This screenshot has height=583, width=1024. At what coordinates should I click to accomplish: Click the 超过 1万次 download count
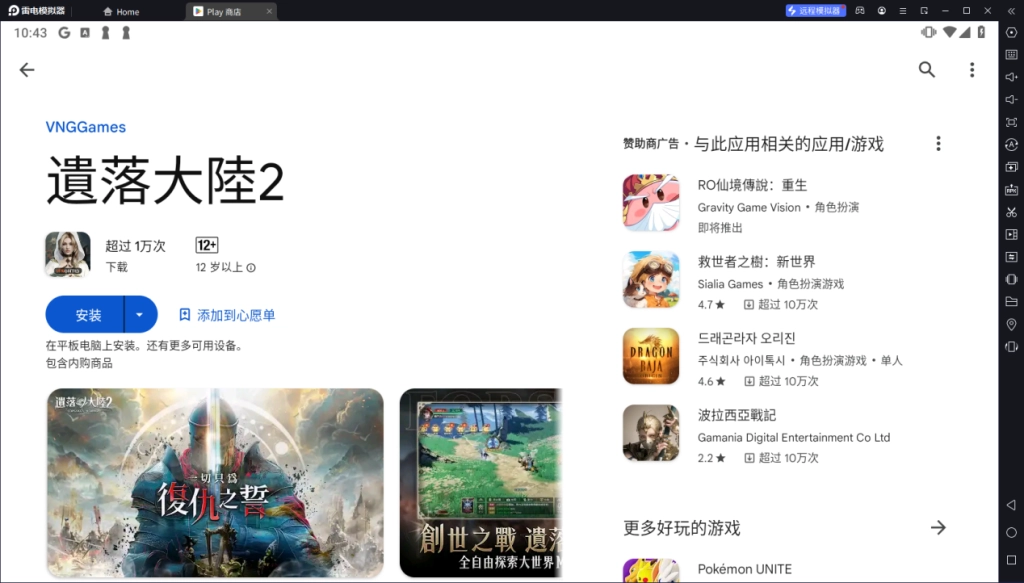click(x=136, y=246)
